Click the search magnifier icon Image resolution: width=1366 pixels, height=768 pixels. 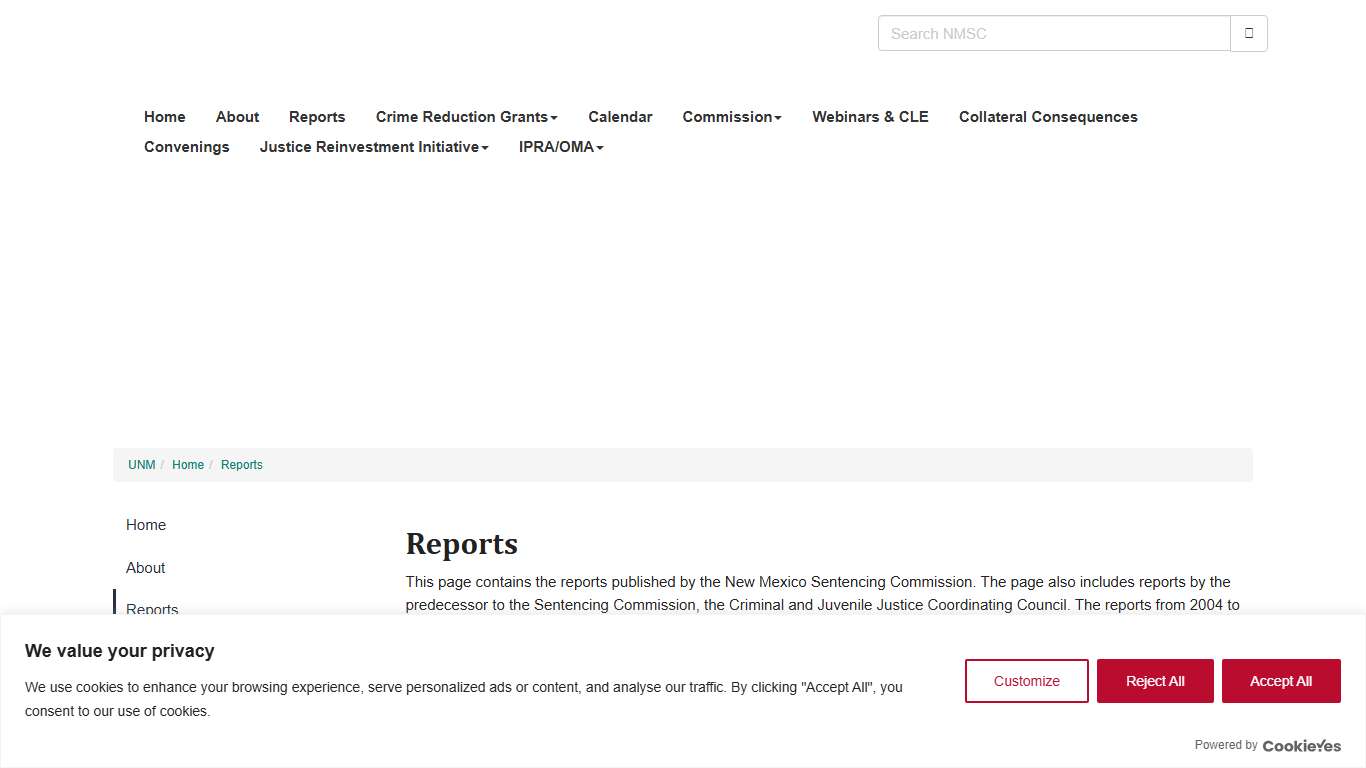click(x=1248, y=33)
